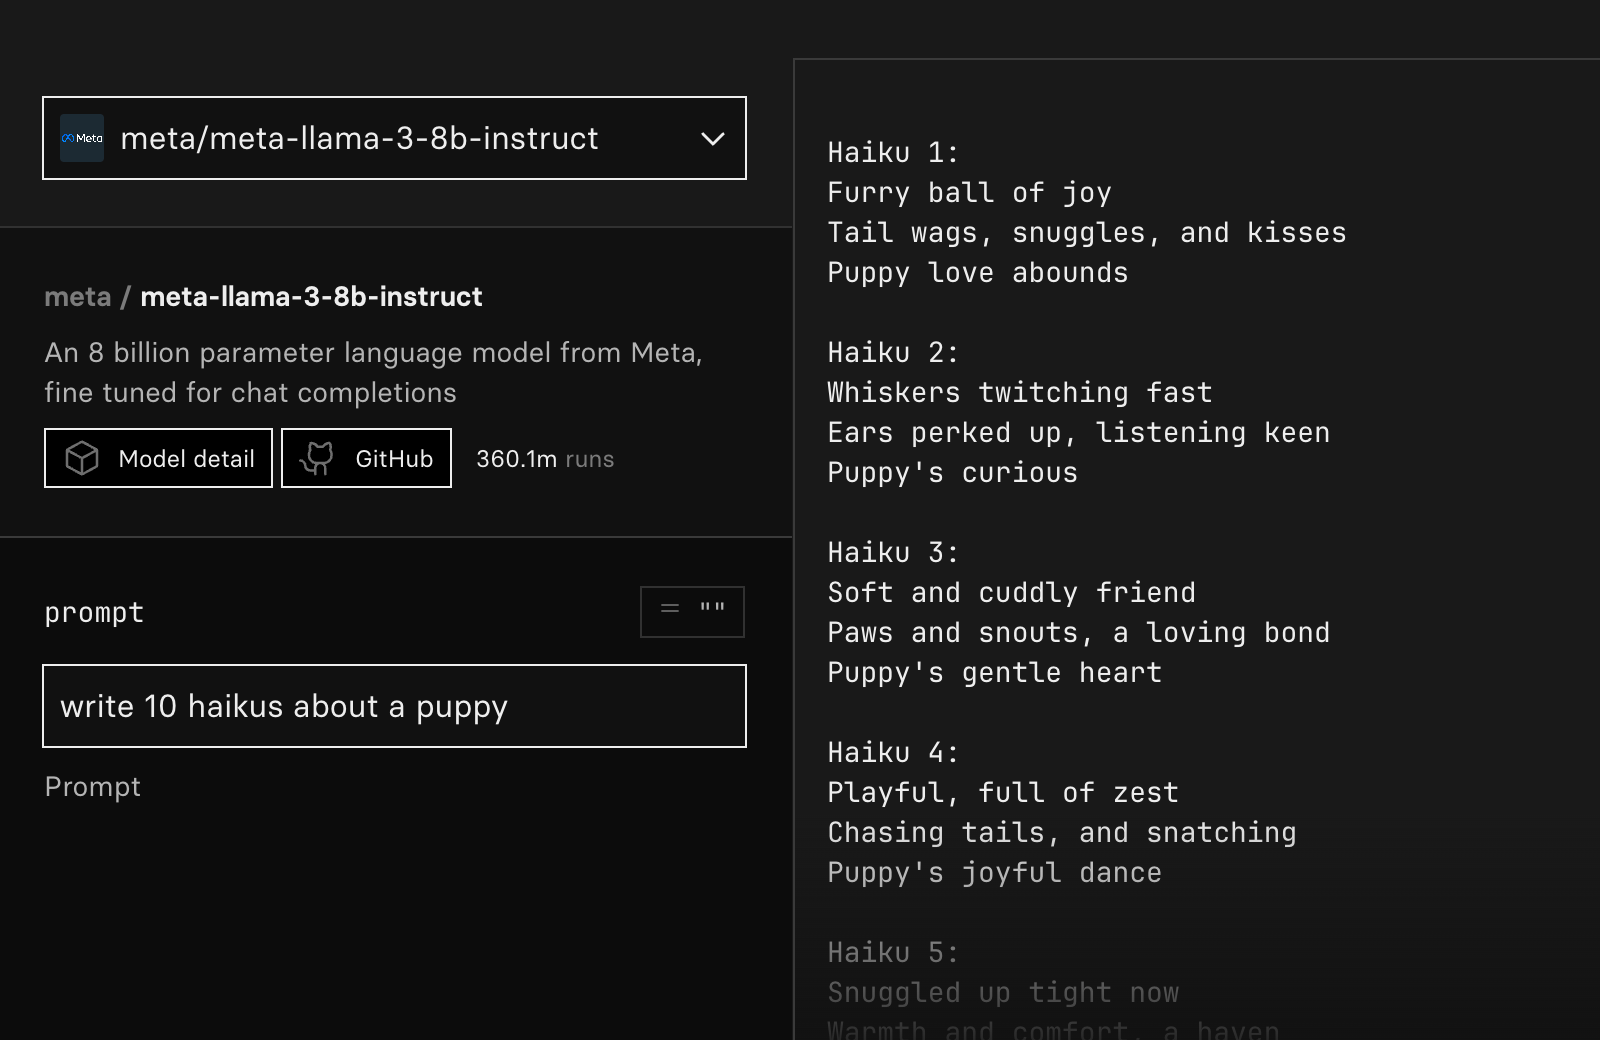Viewport: 1600px width, 1040px height.
Task: Click the 'Haiku 1:' heading in output
Action: (x=893, y=152)
